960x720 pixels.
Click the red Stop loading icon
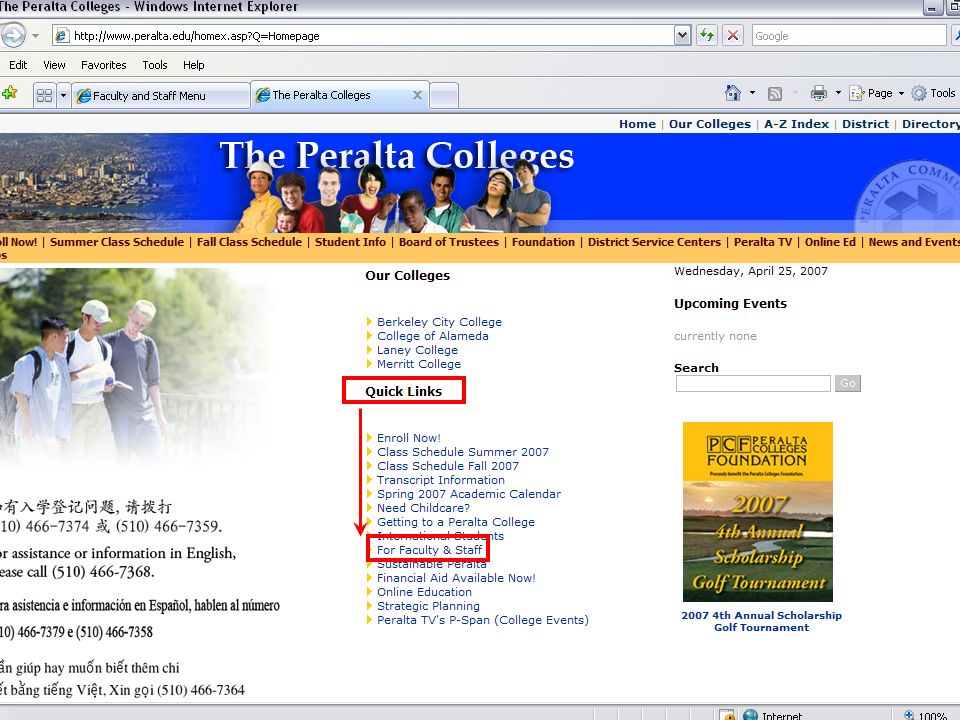tap(733, 35)
